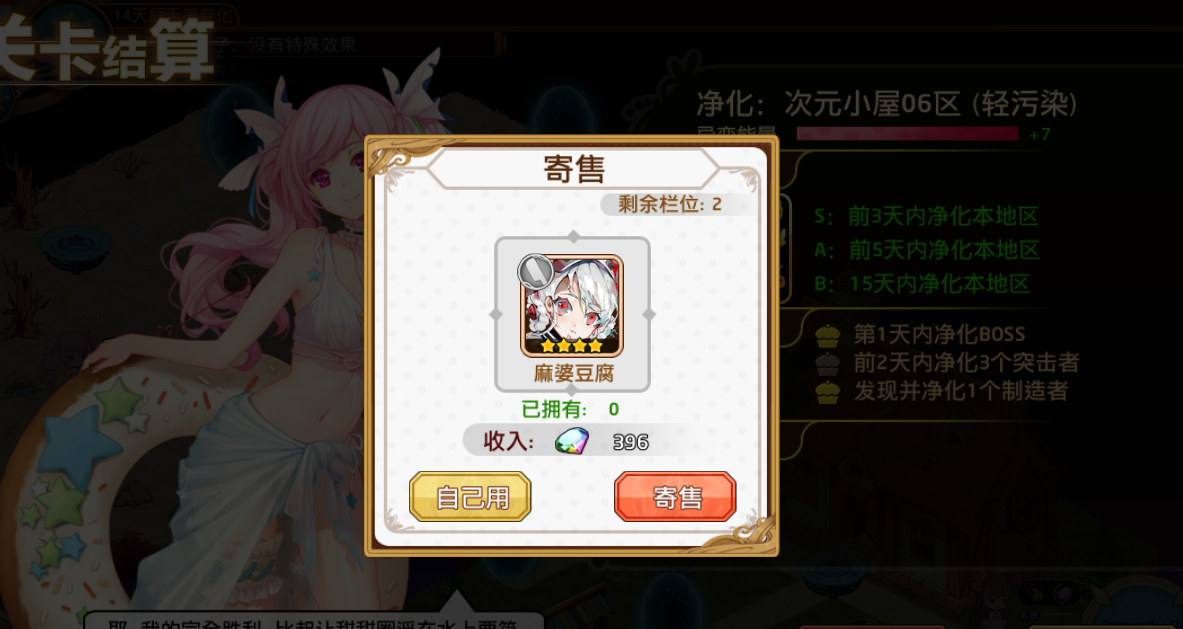Viewport: 1183px width, 629px height.
Task: Click the four-star rating on portrait
Action: coord(572,346)
